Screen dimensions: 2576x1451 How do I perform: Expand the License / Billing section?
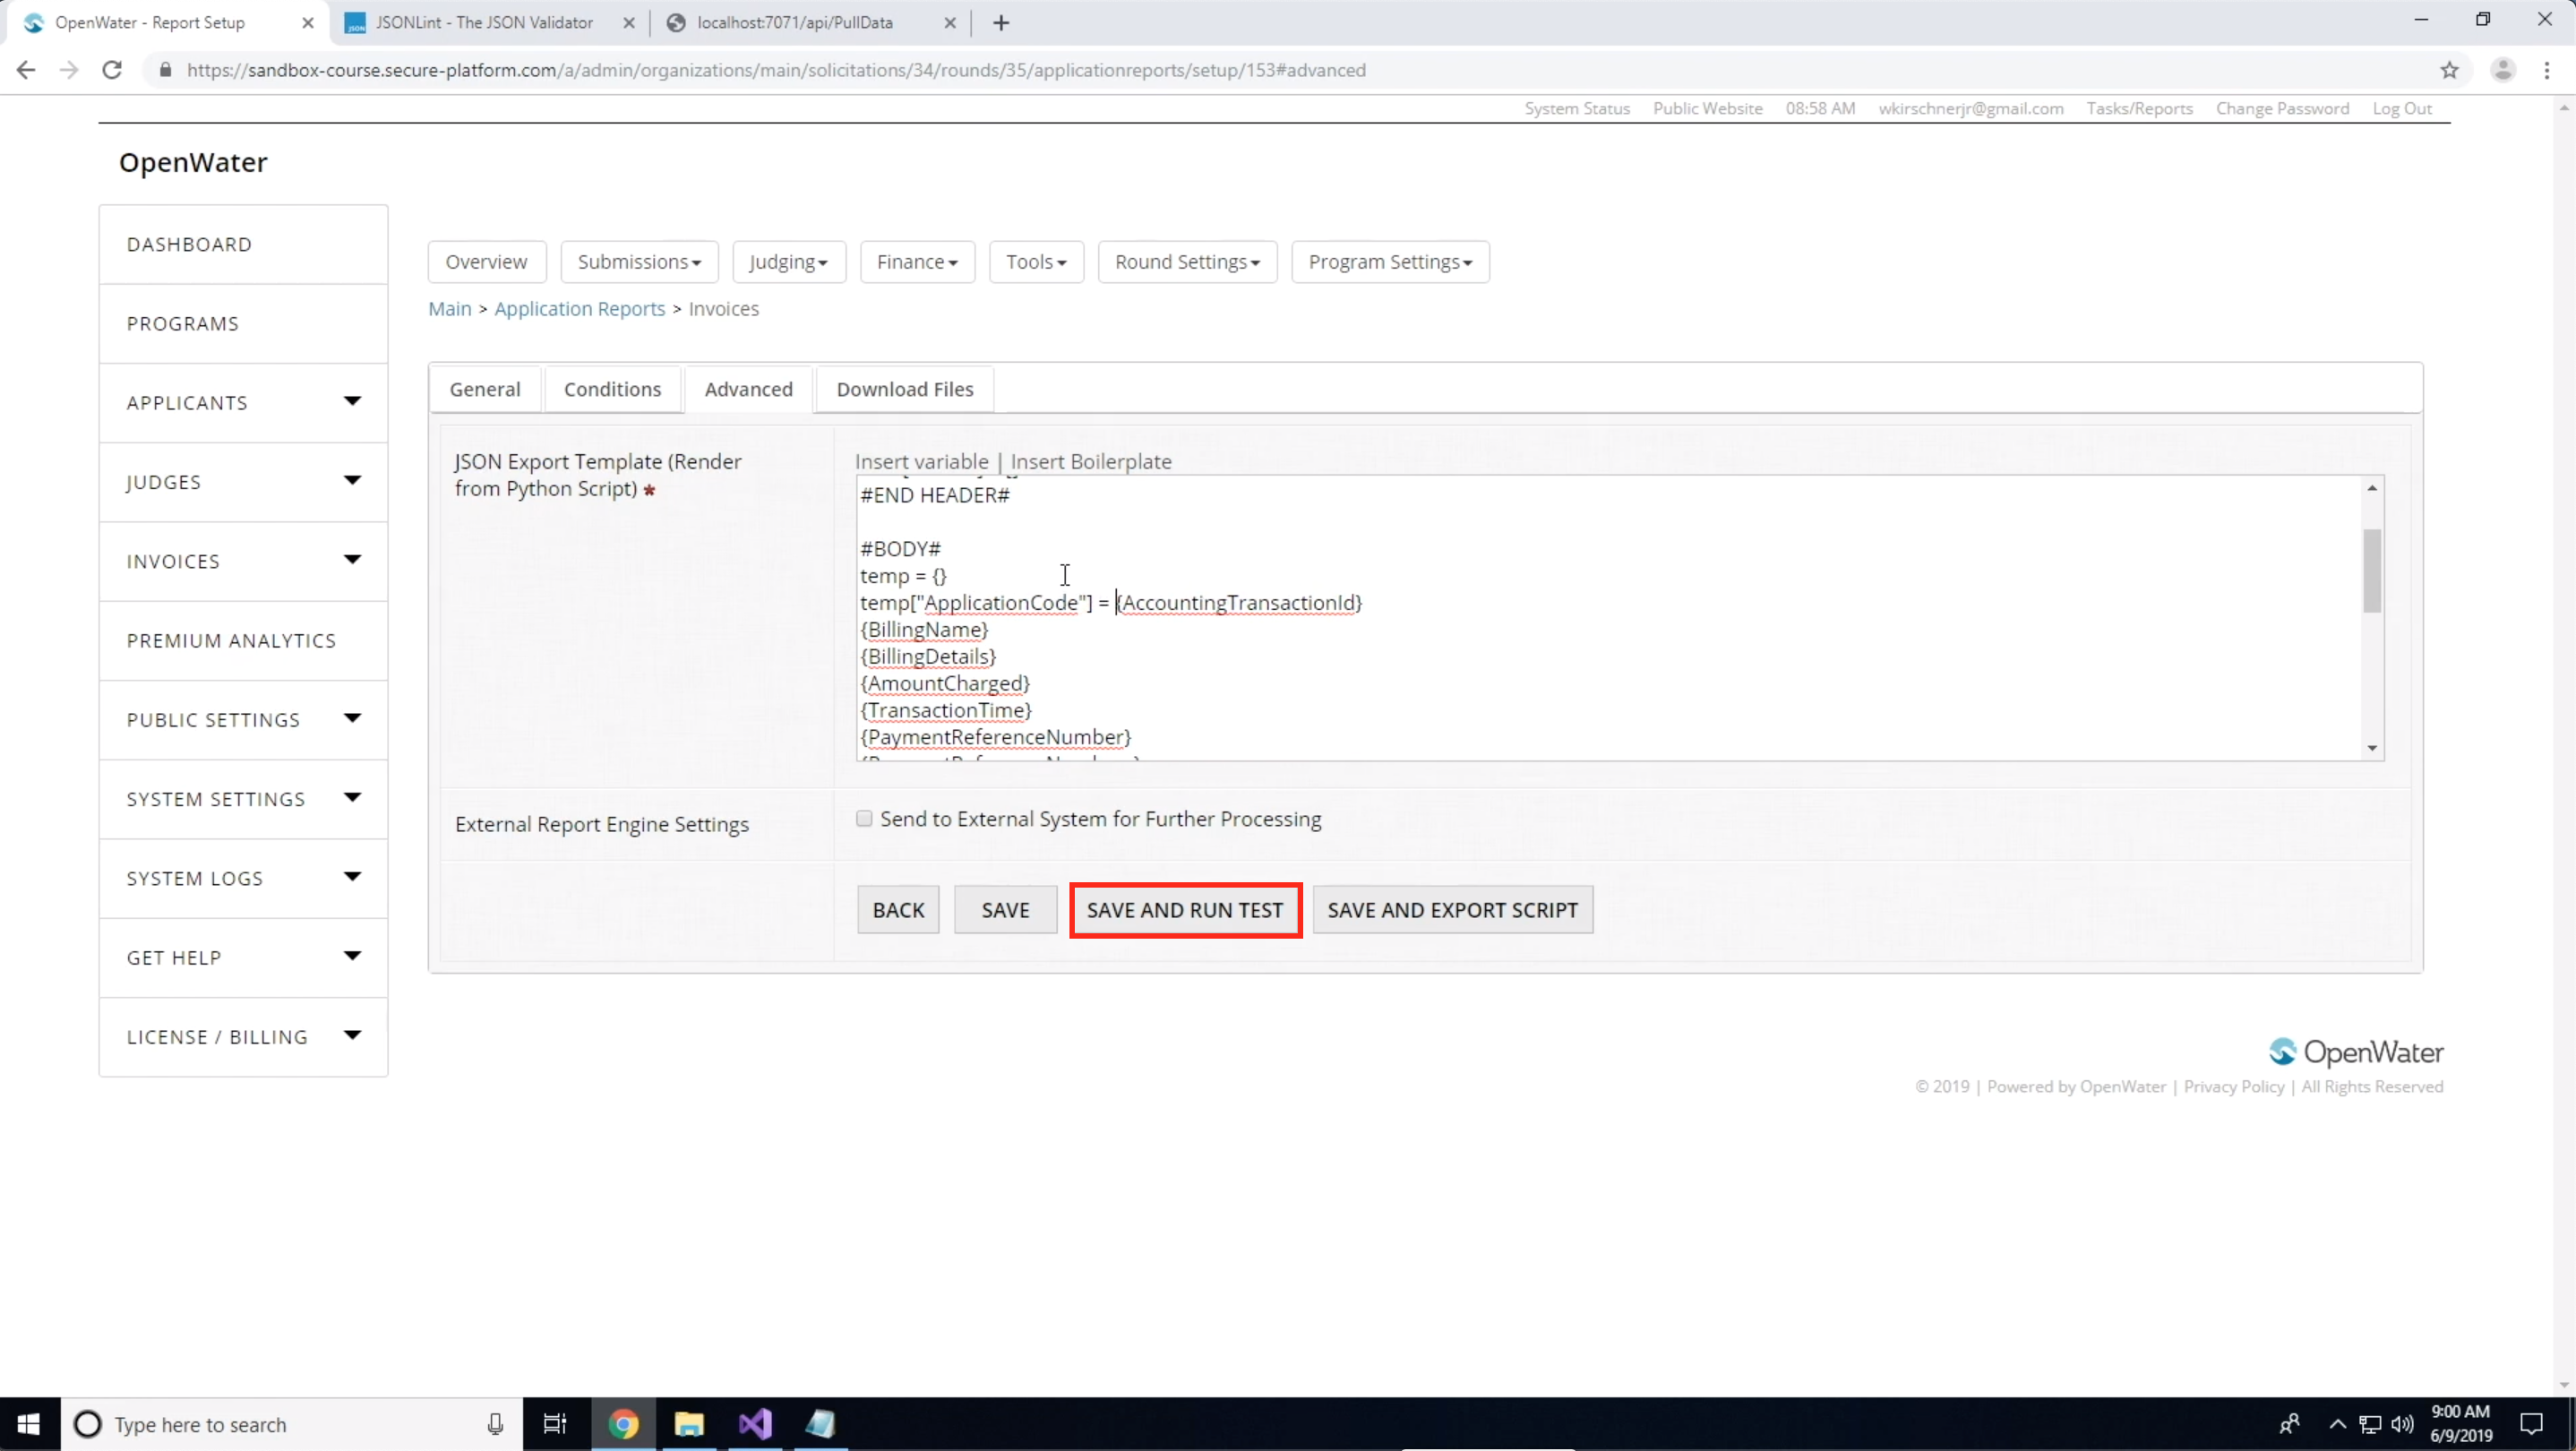coord(352,1035)
